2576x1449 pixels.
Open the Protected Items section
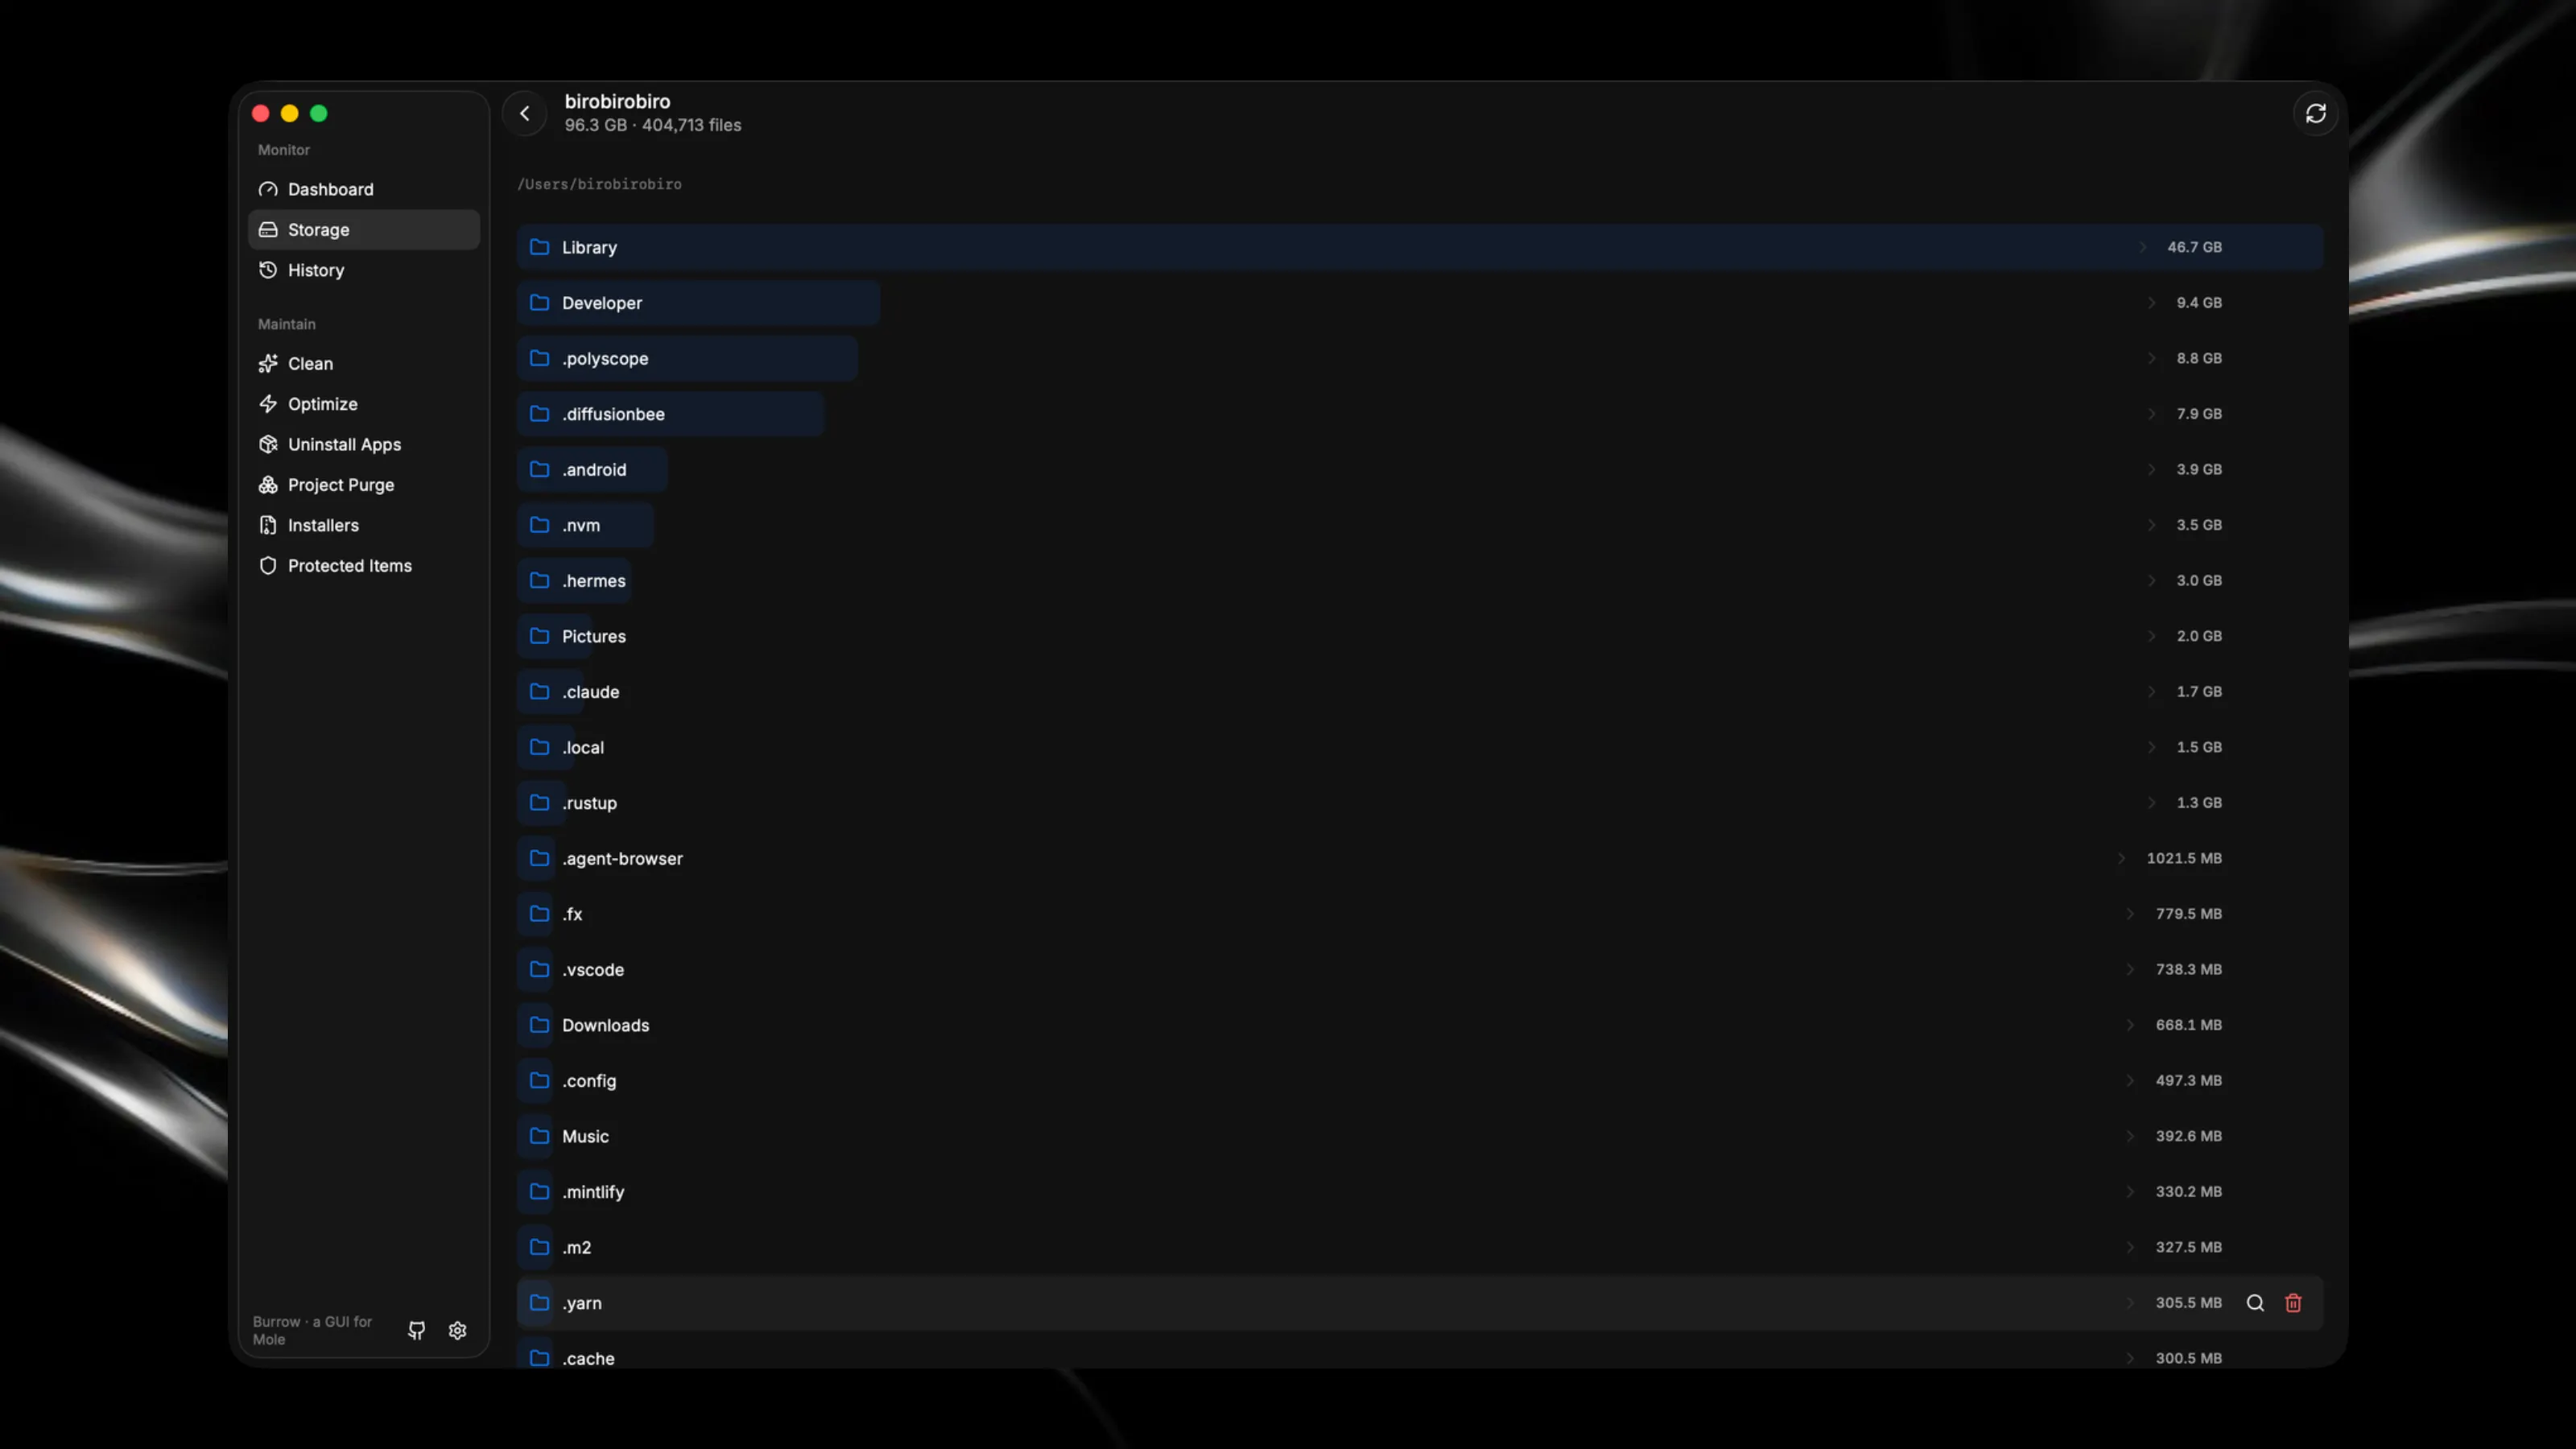click(364, 566)
